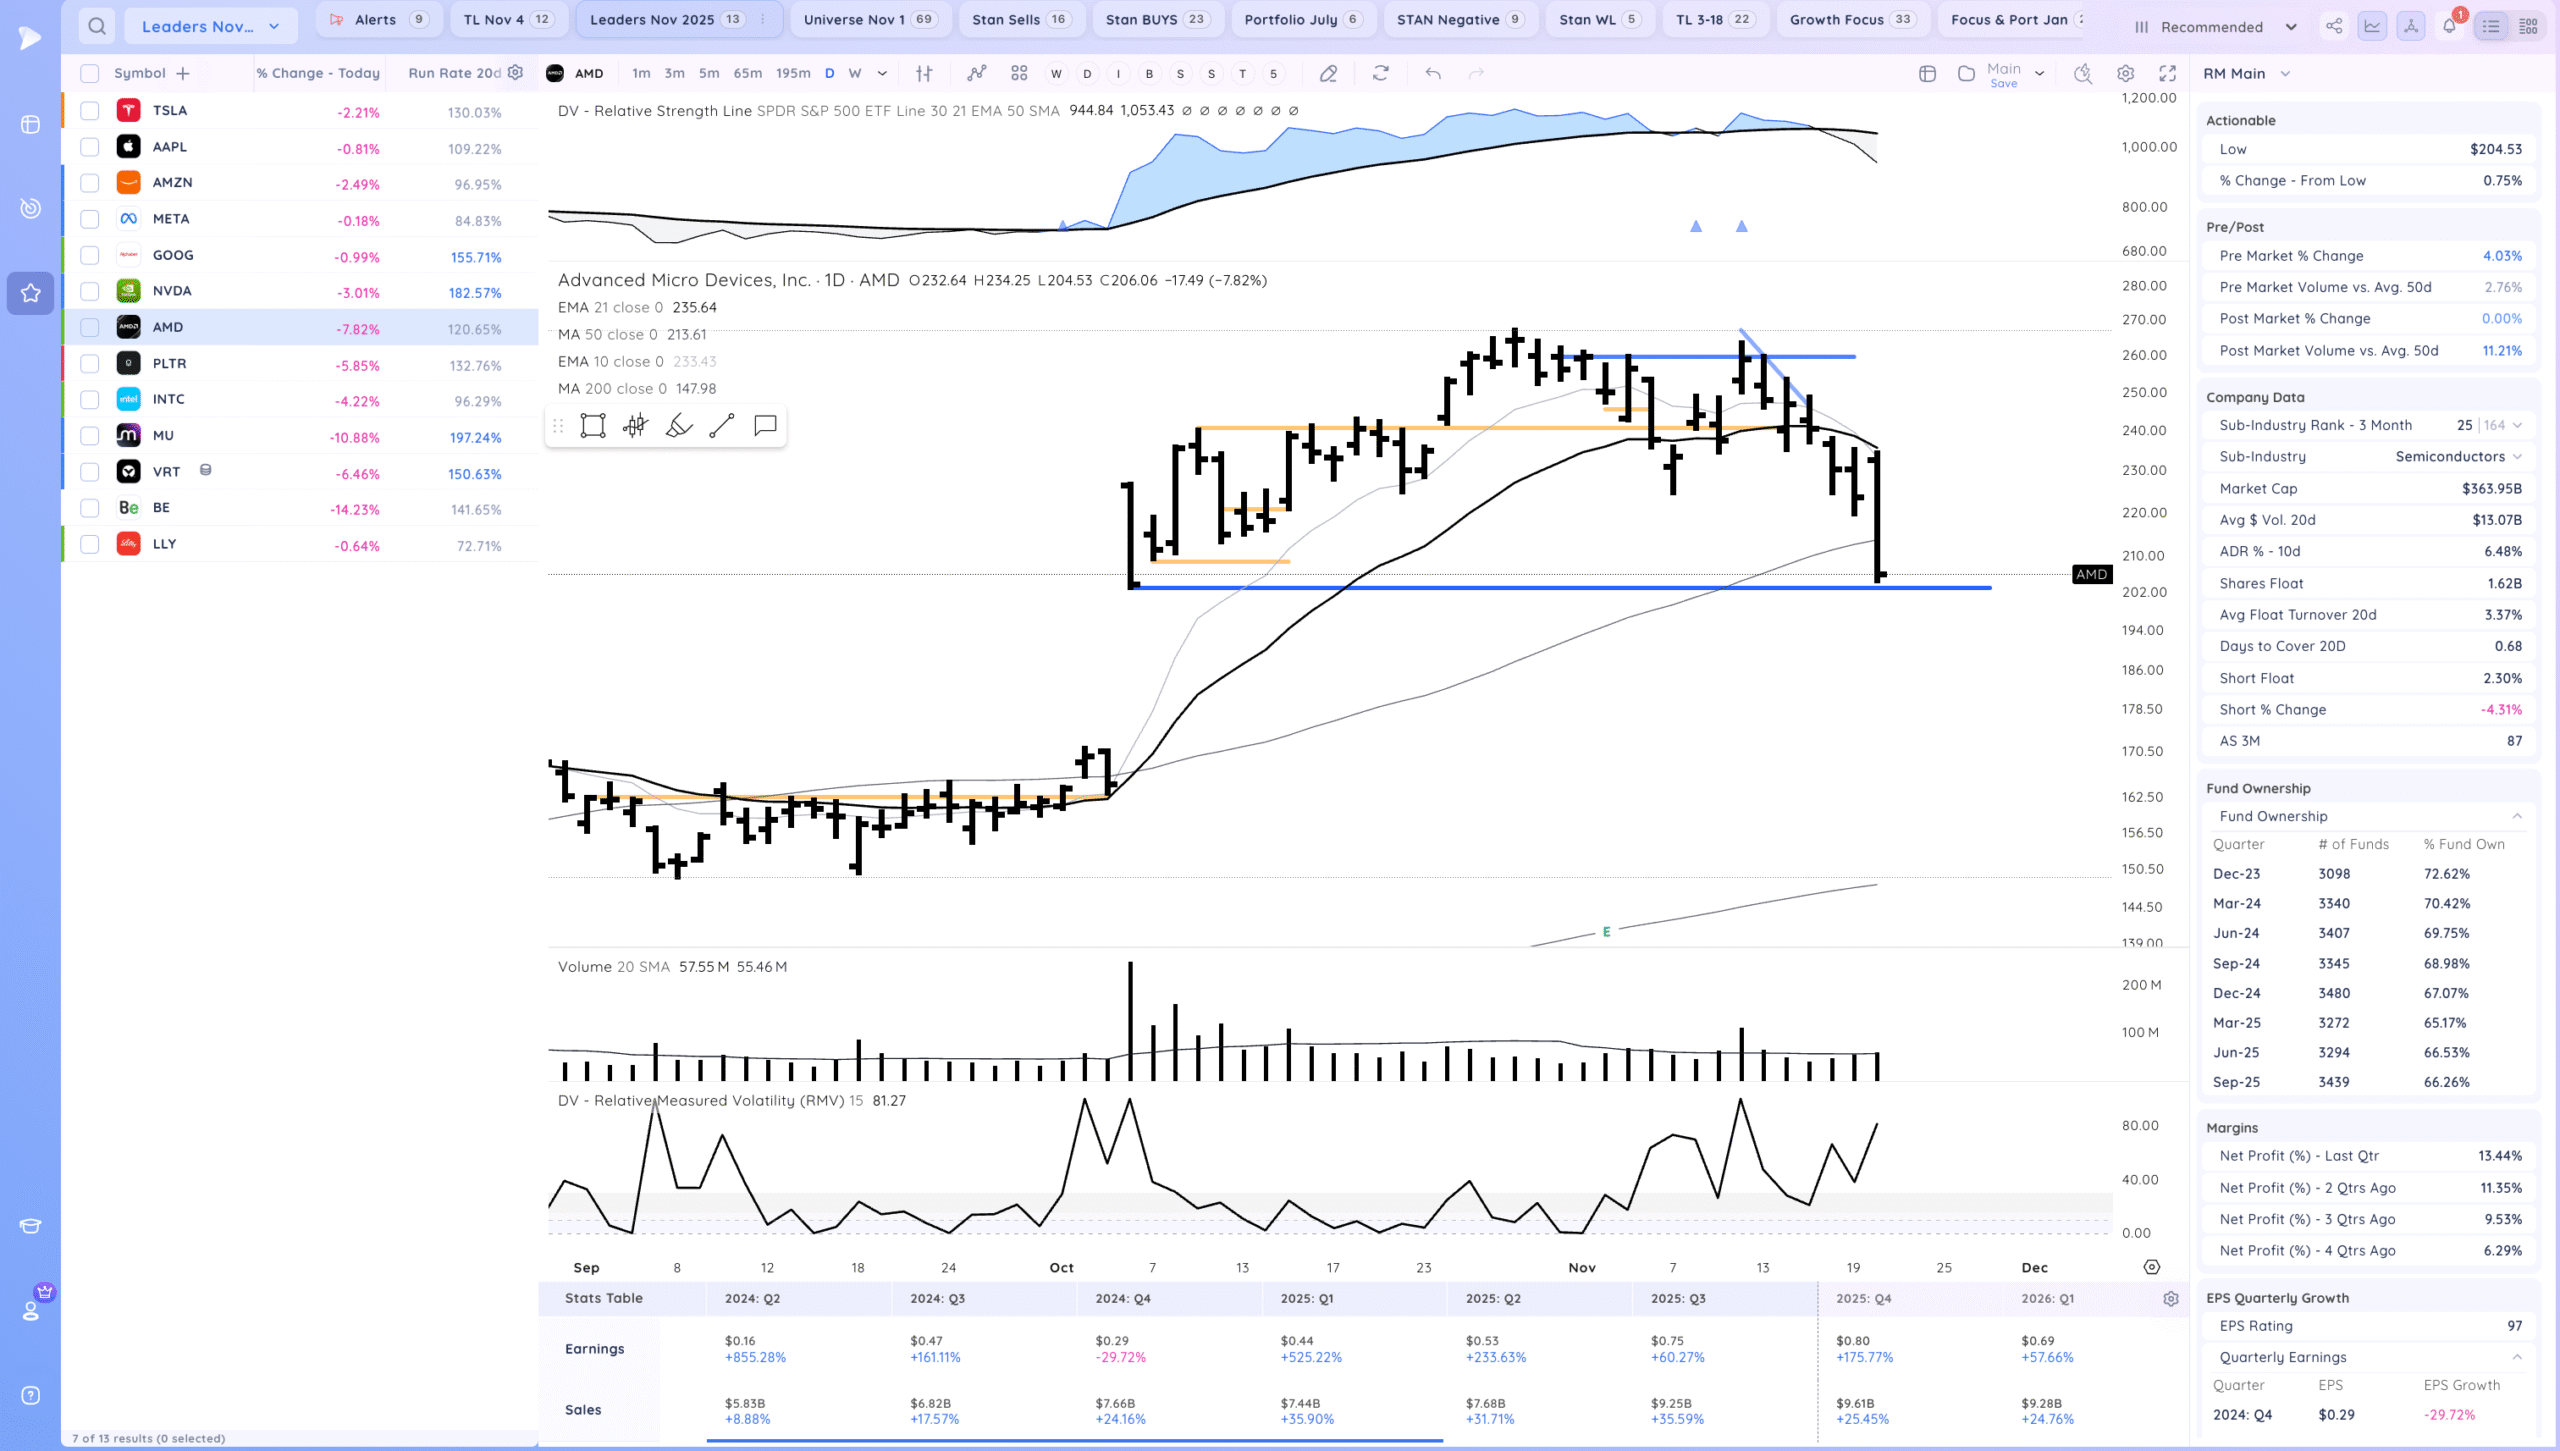Click the undo arrow icon

pyautogui.click(x=1432, y=73)
